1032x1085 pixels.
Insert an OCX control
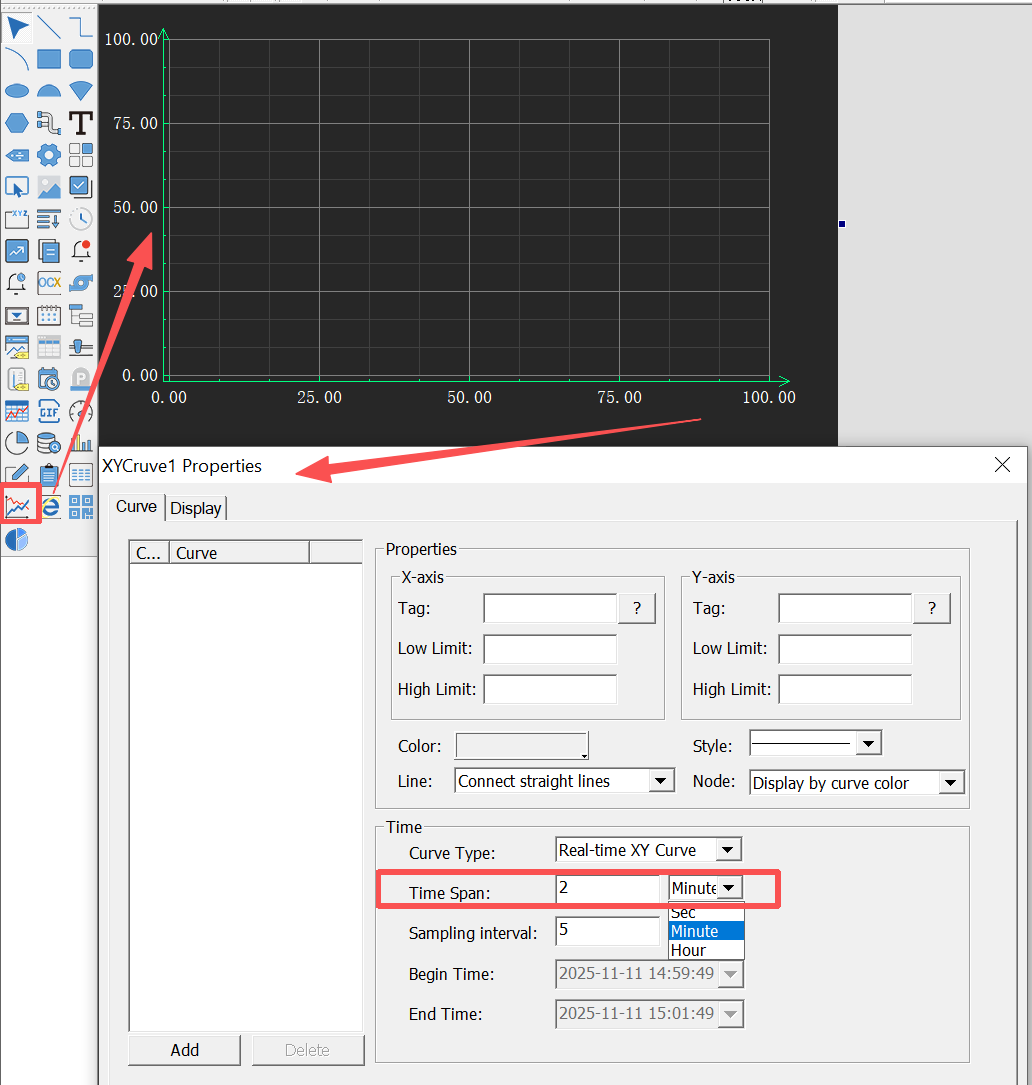[49, 283]
